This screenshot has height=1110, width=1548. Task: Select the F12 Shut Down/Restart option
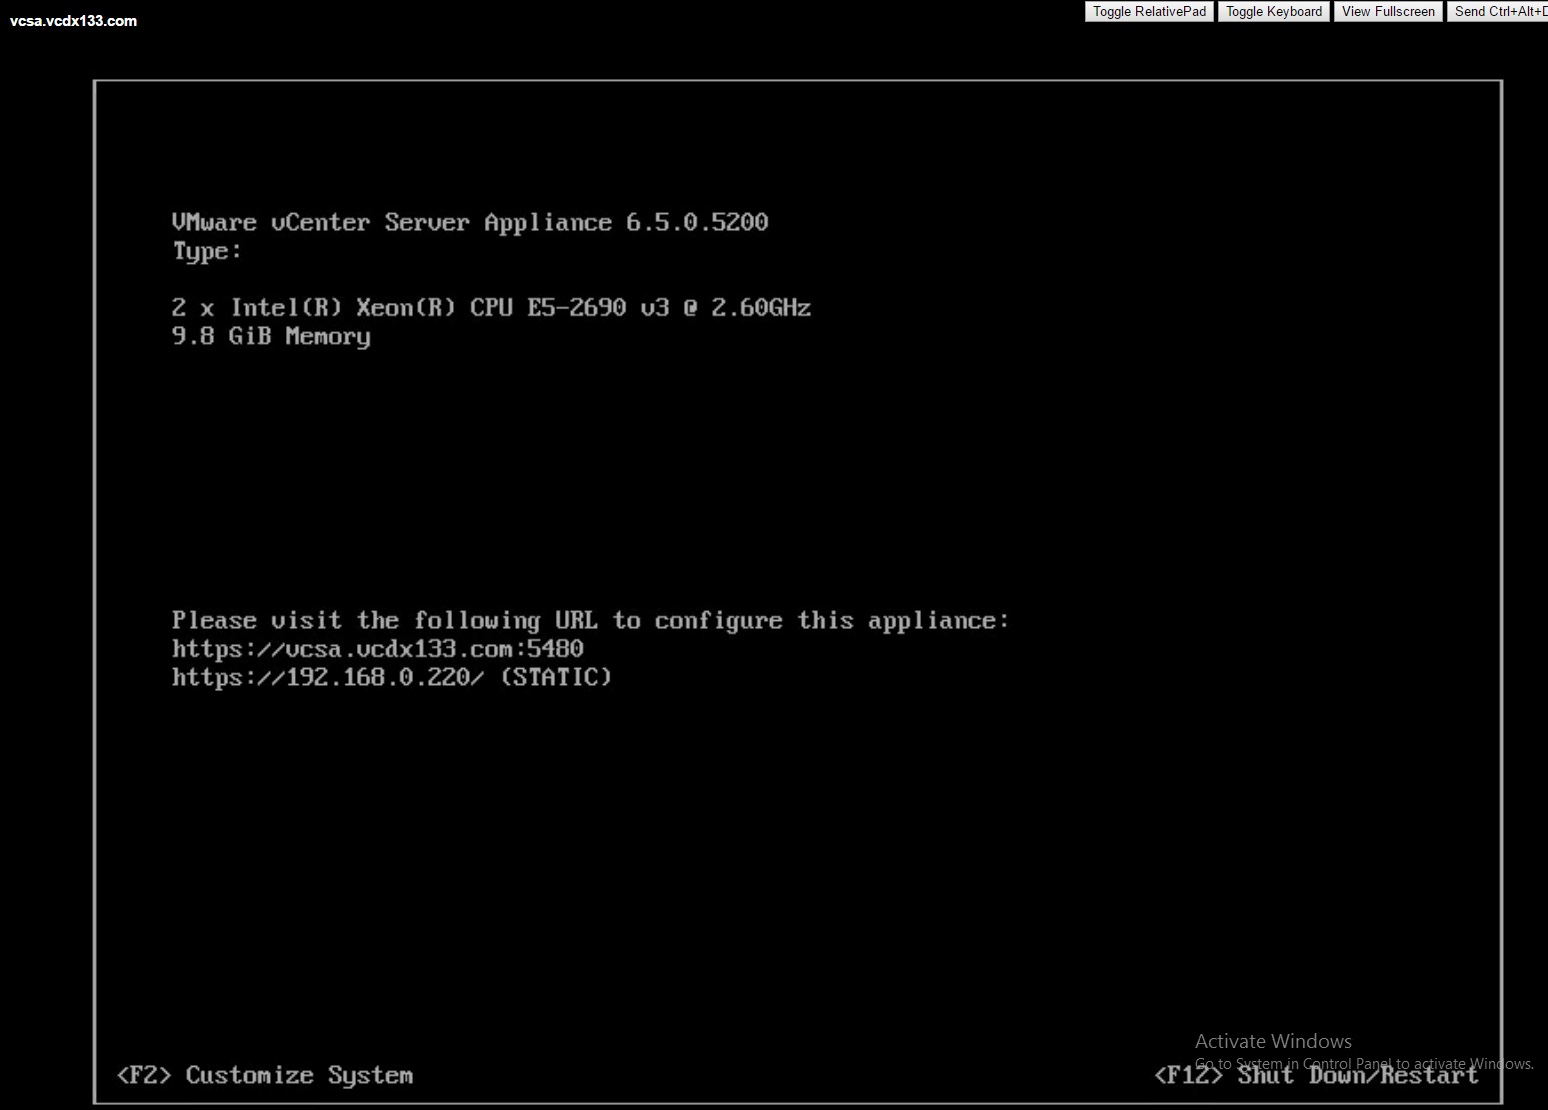point(1315,1076)
